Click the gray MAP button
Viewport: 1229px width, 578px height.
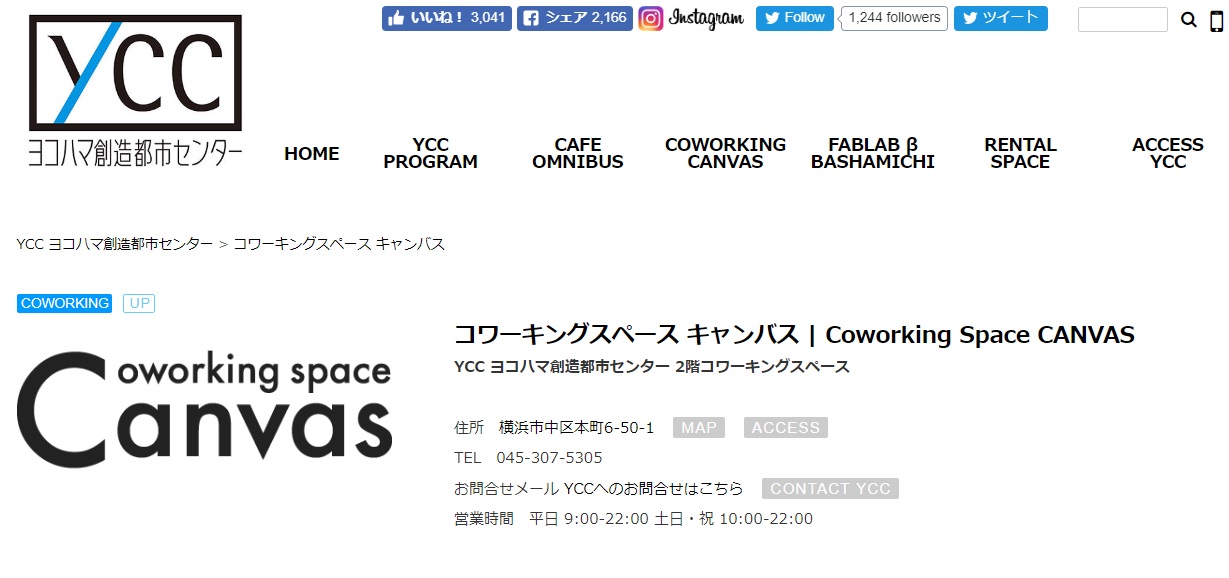(698, 428)
